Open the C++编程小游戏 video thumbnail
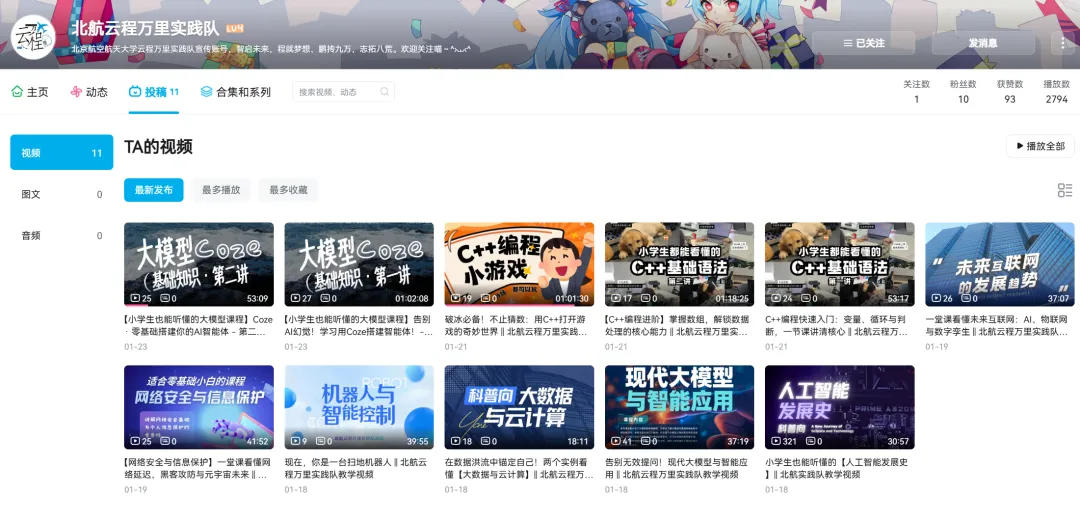Viewport: 1080px width, 505px height. tap(519, 264)
